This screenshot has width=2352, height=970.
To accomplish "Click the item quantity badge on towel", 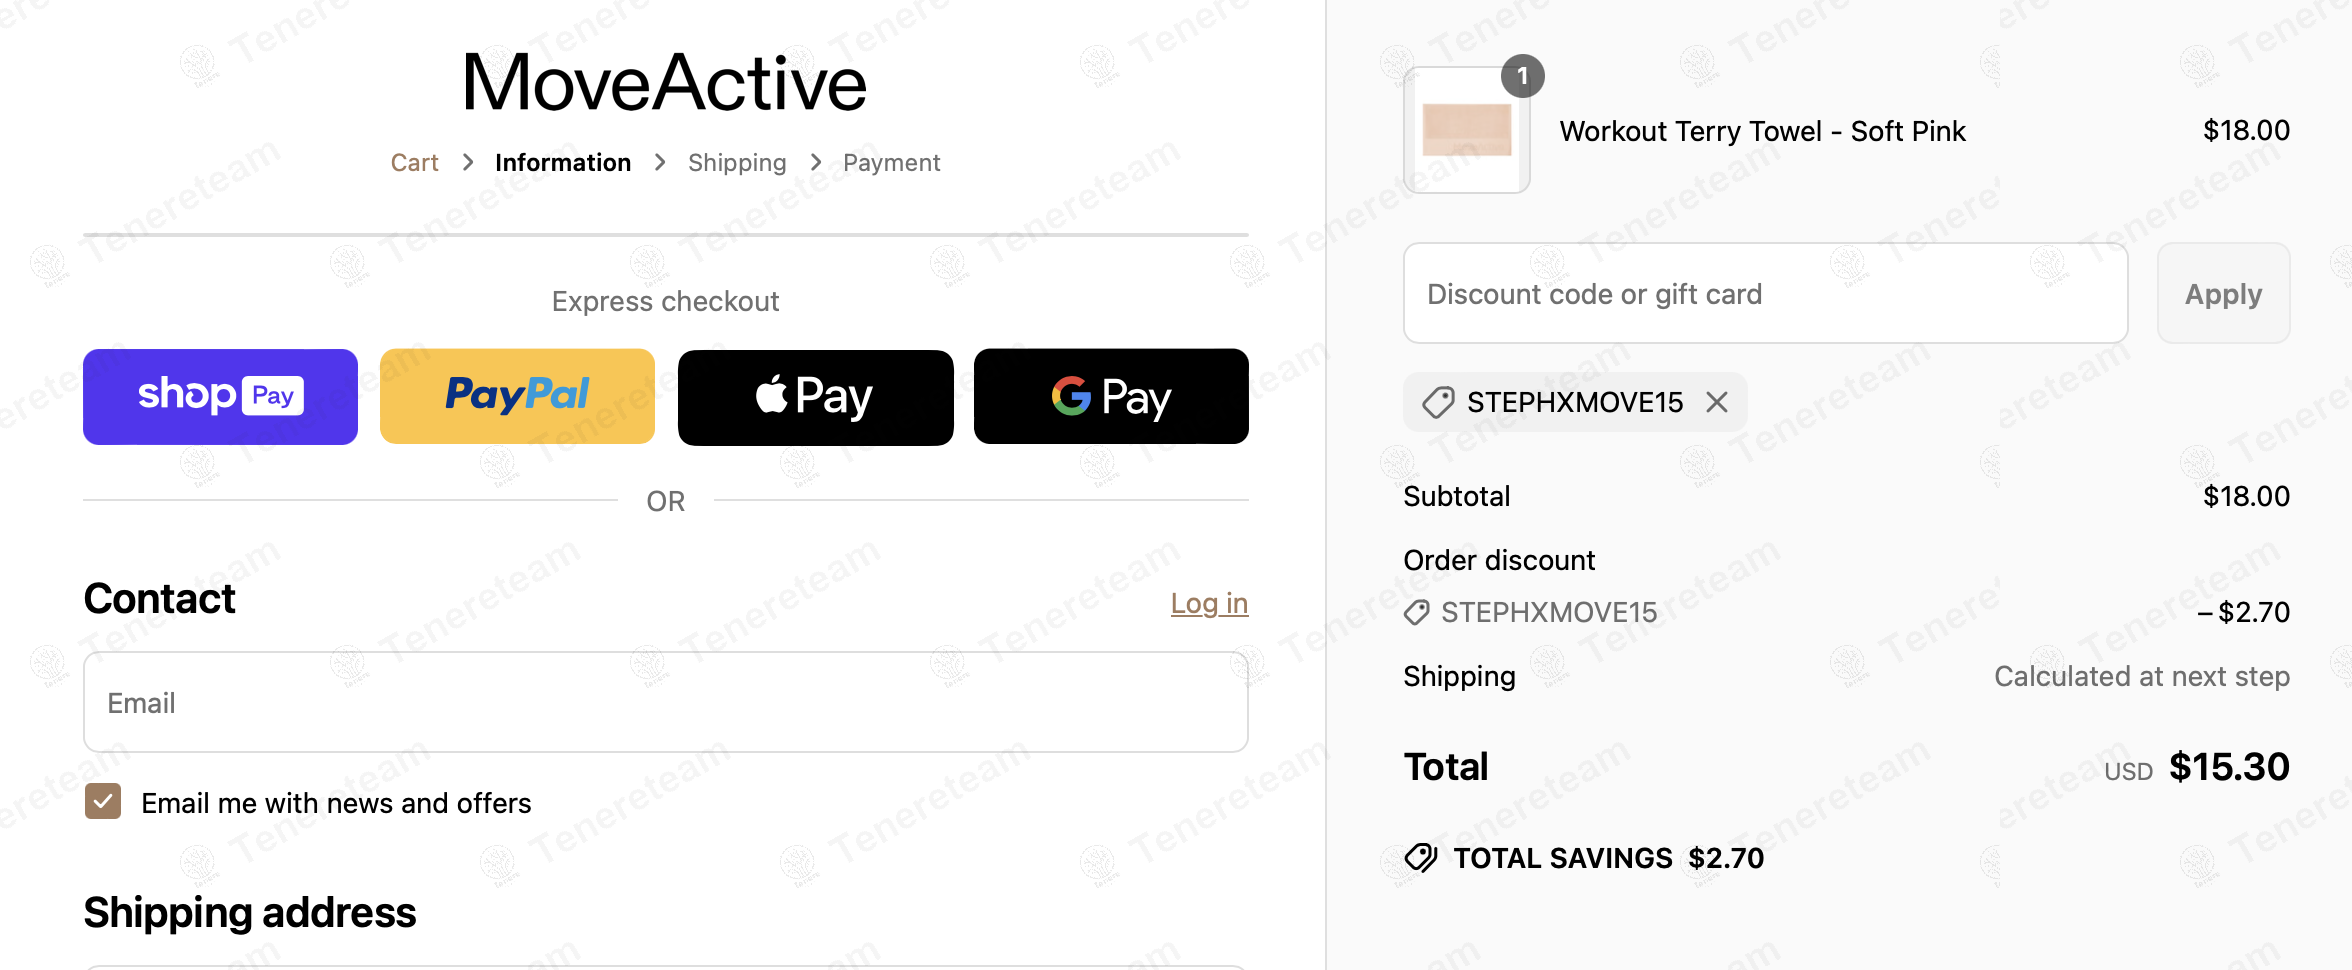I will click(1522, 76).
